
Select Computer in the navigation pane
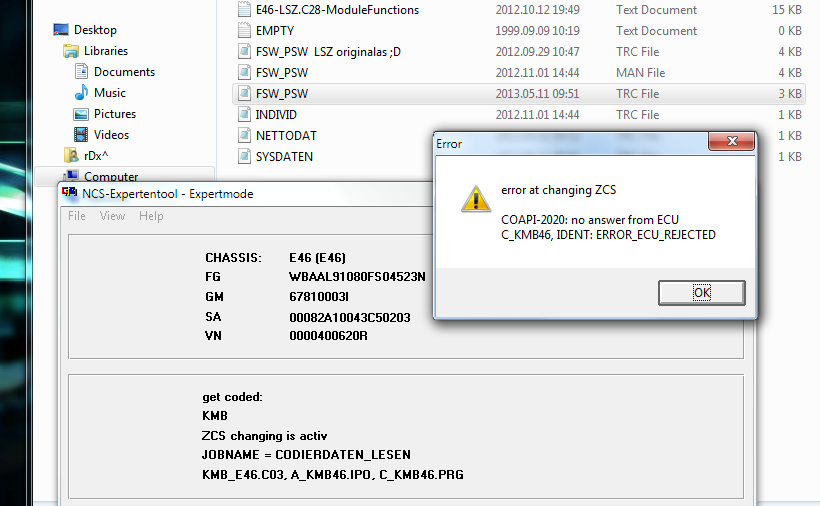111,177
